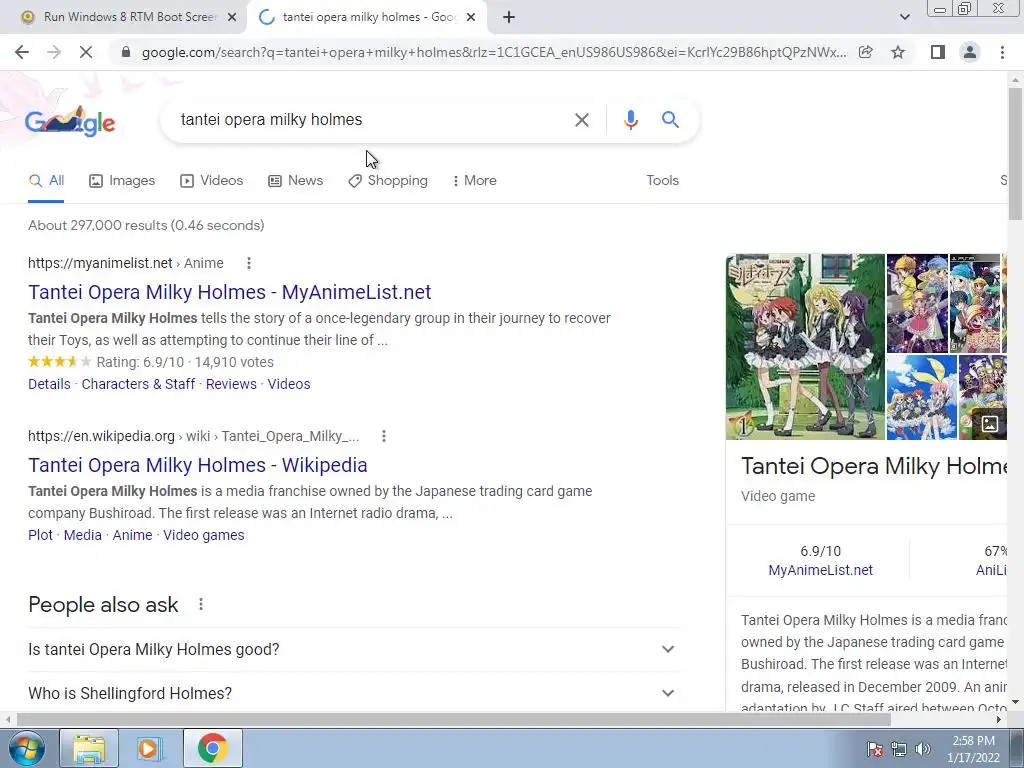
Task: Open Action Center flag in tray
Action: click(x=874, y=749)
